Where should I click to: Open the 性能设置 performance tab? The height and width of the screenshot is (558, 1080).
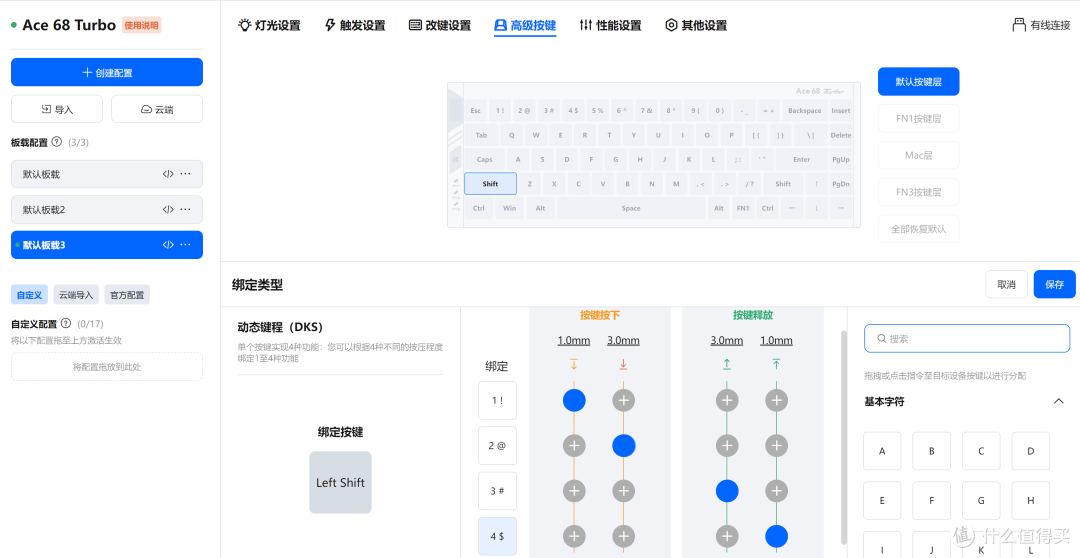pos(610,25)
